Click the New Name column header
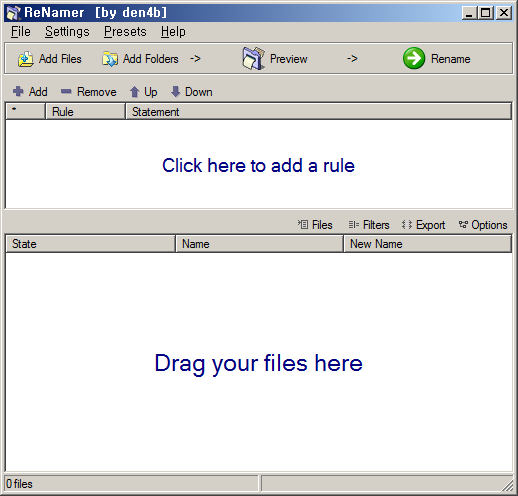 pos(428,244)
